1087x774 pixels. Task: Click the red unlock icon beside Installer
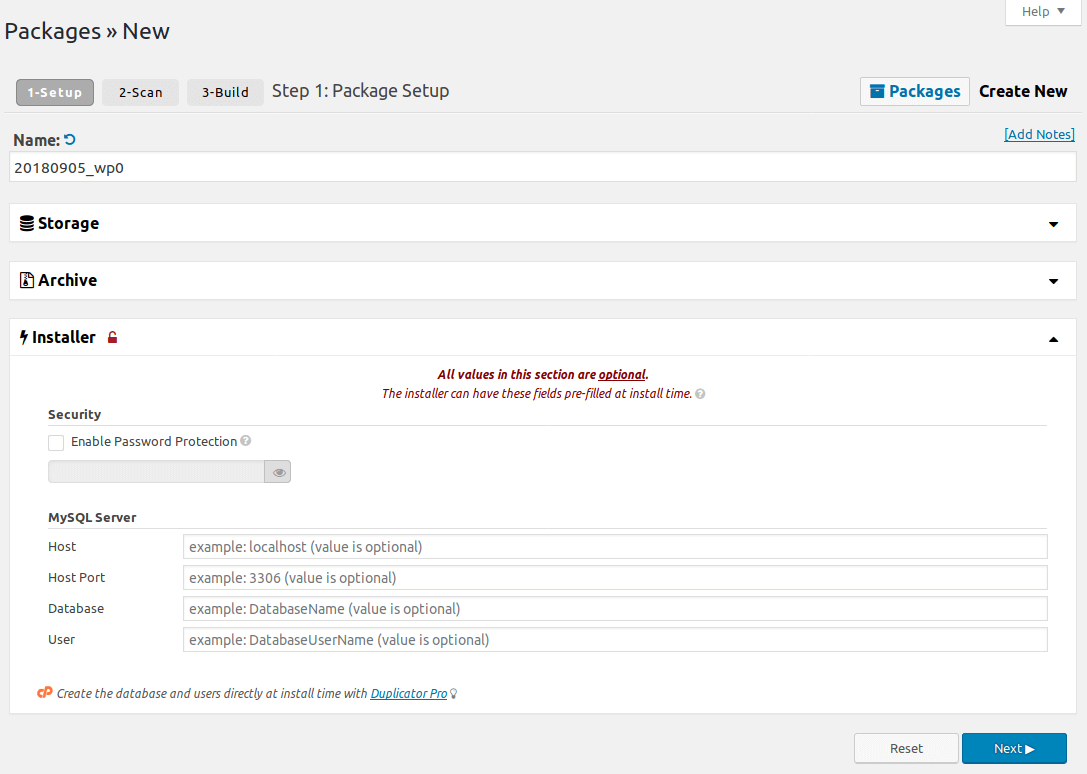coord(113,338)
